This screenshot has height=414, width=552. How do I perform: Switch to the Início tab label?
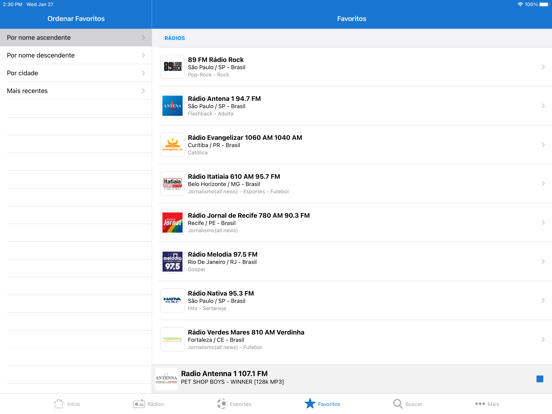coord(74,404)
